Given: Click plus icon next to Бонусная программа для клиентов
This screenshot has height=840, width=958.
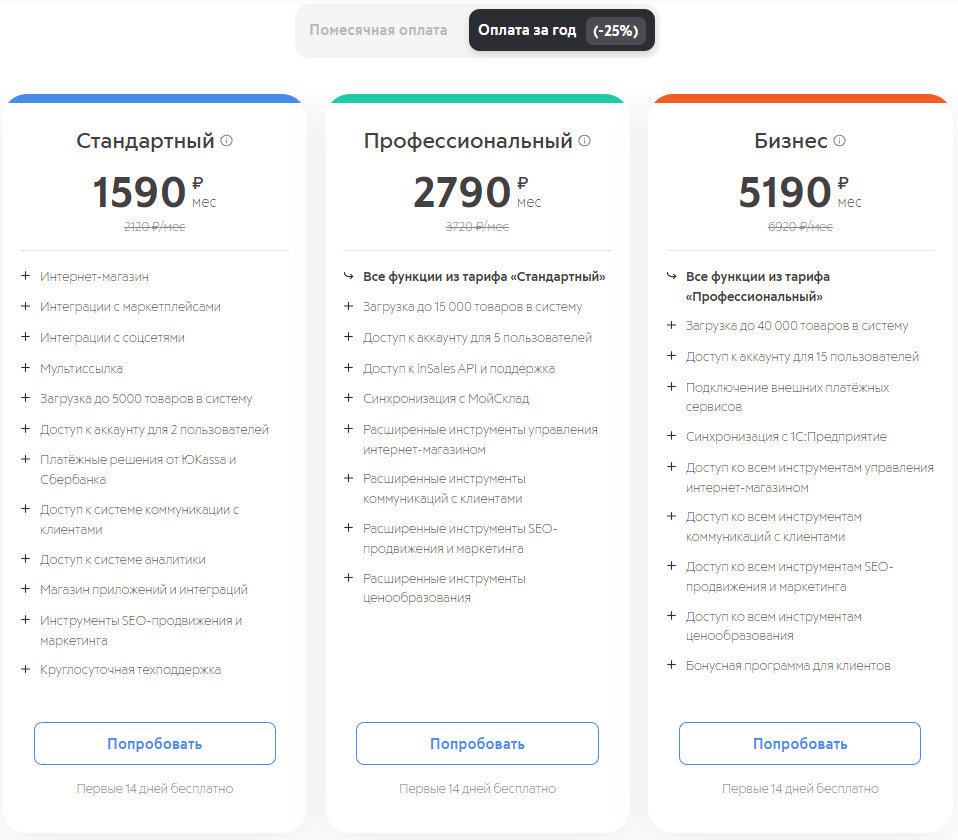Looking at the screenshot, I should coord(671,665).
